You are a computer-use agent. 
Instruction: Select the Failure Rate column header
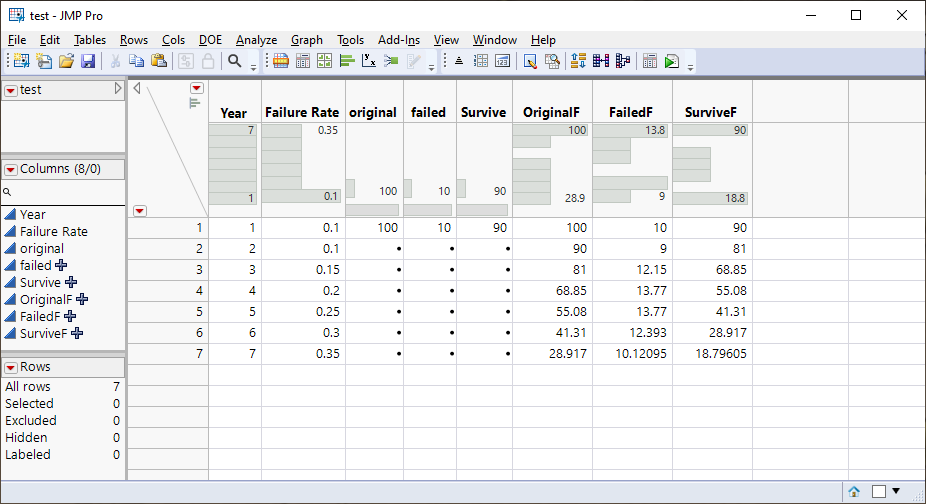(x=301, y=112)
